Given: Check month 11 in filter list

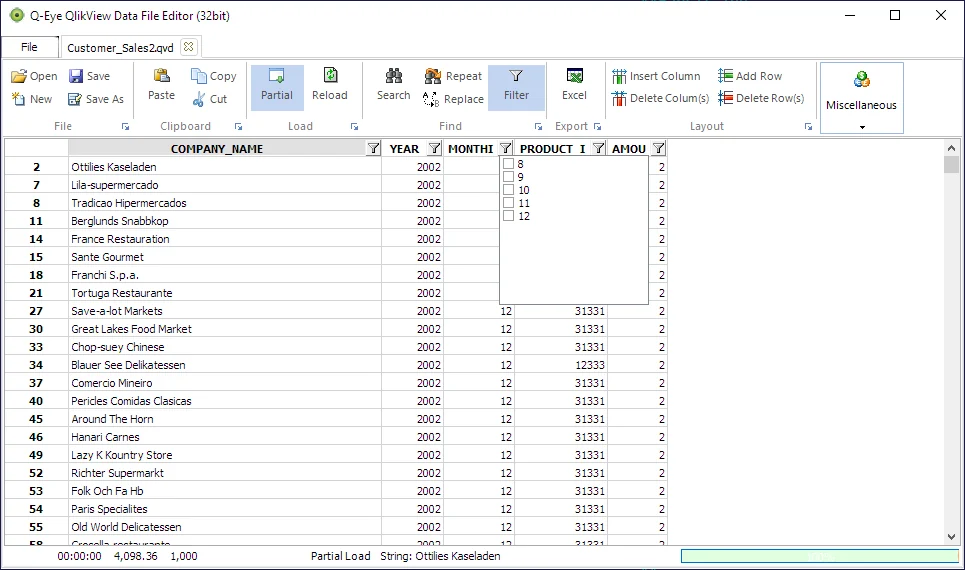Looking at the screenshot, I should [508, 203].
